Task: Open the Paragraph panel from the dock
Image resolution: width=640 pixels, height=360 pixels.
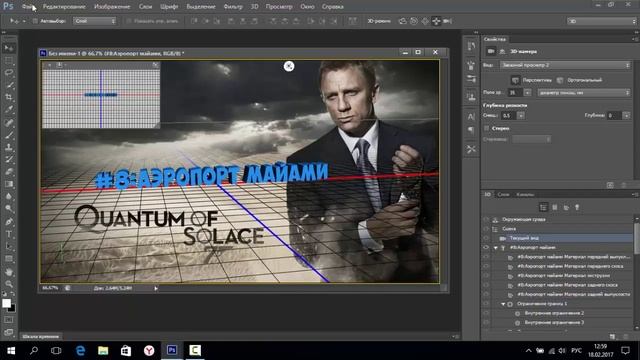Action: pyautogui.click(x=471, y=130)
